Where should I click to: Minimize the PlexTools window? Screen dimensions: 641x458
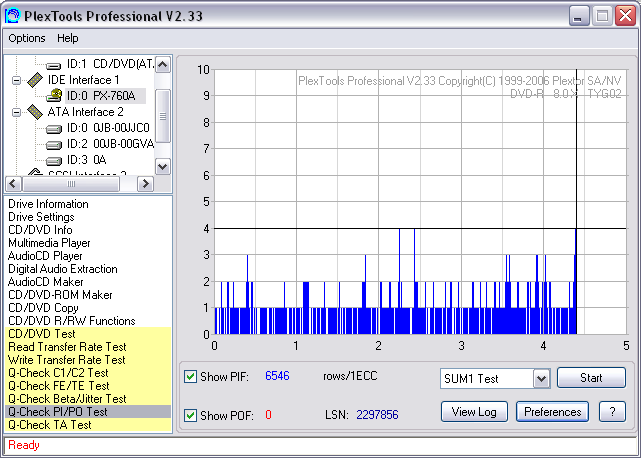point(578,16)
